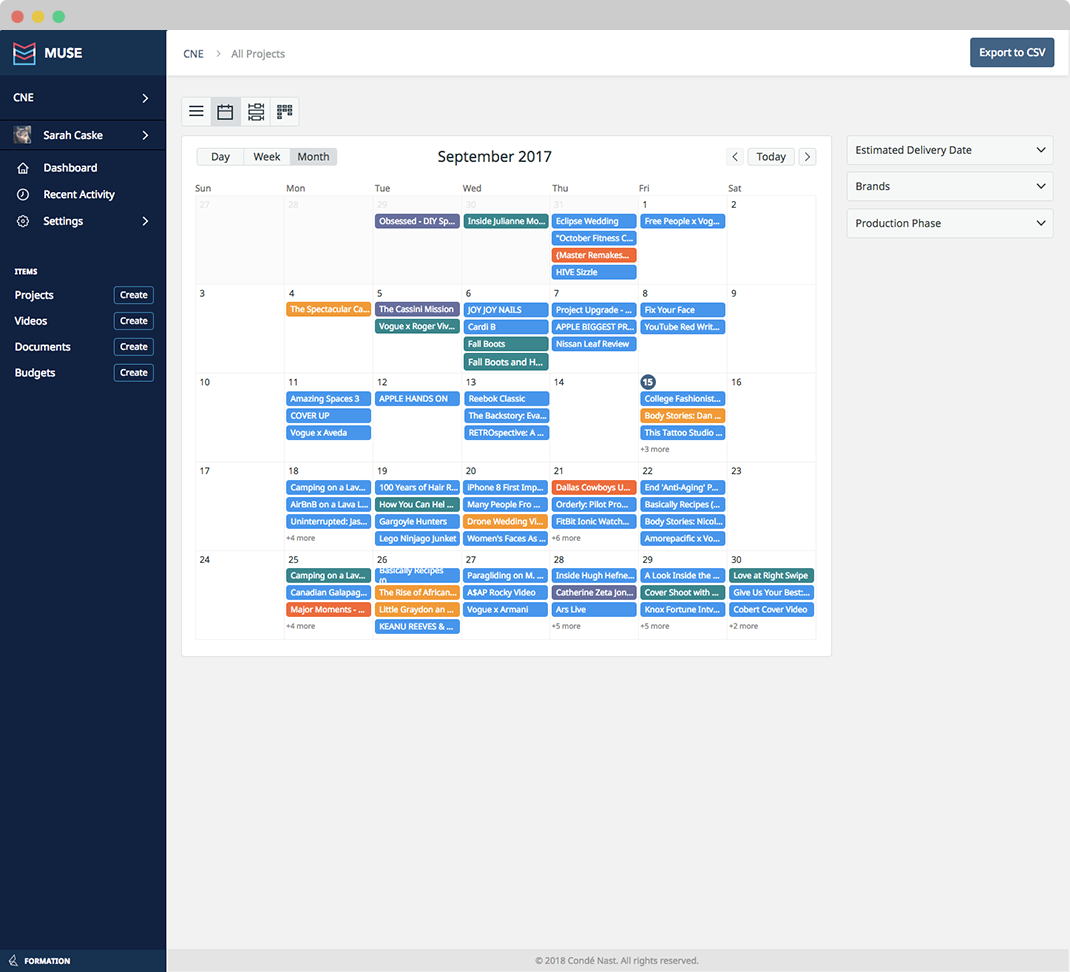The width and height of the screenshot is (1070, 972).
Task: Open Videos in the sidebar
Action: point(31,321)
